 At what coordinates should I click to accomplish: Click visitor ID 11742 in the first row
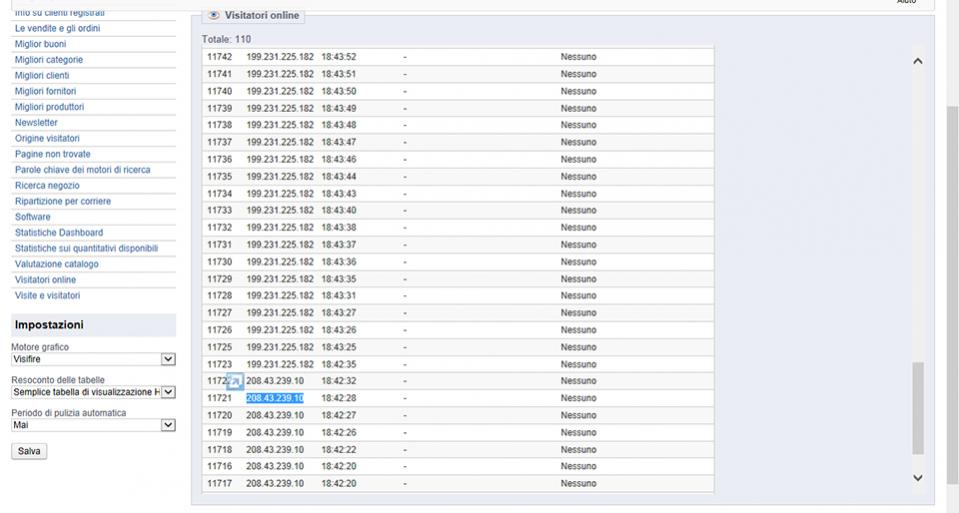[x=220, y=57]
